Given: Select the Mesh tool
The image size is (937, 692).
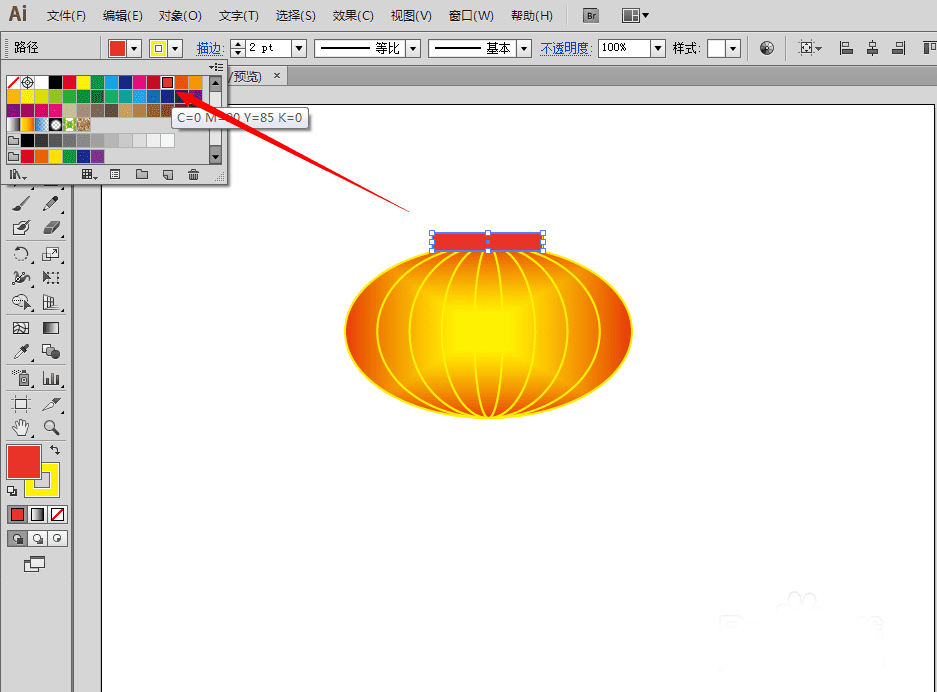Looking at the screenshot, I should click(x=22, y=328).
